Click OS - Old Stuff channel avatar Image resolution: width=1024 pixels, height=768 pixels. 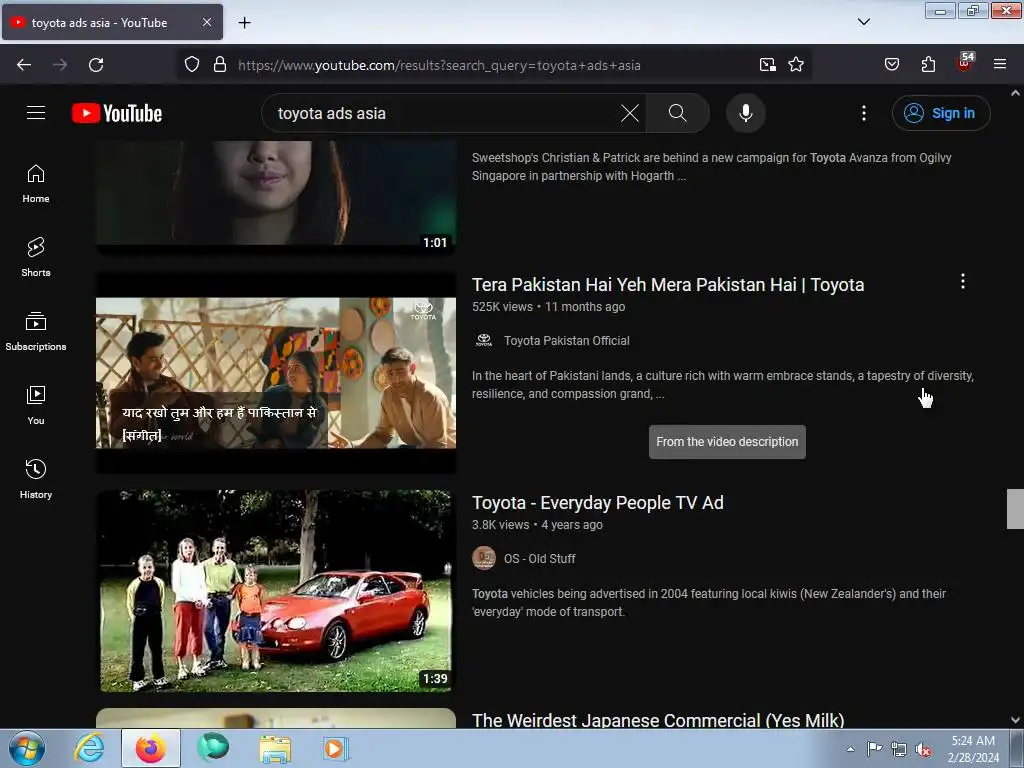click(x=483, y=558)
